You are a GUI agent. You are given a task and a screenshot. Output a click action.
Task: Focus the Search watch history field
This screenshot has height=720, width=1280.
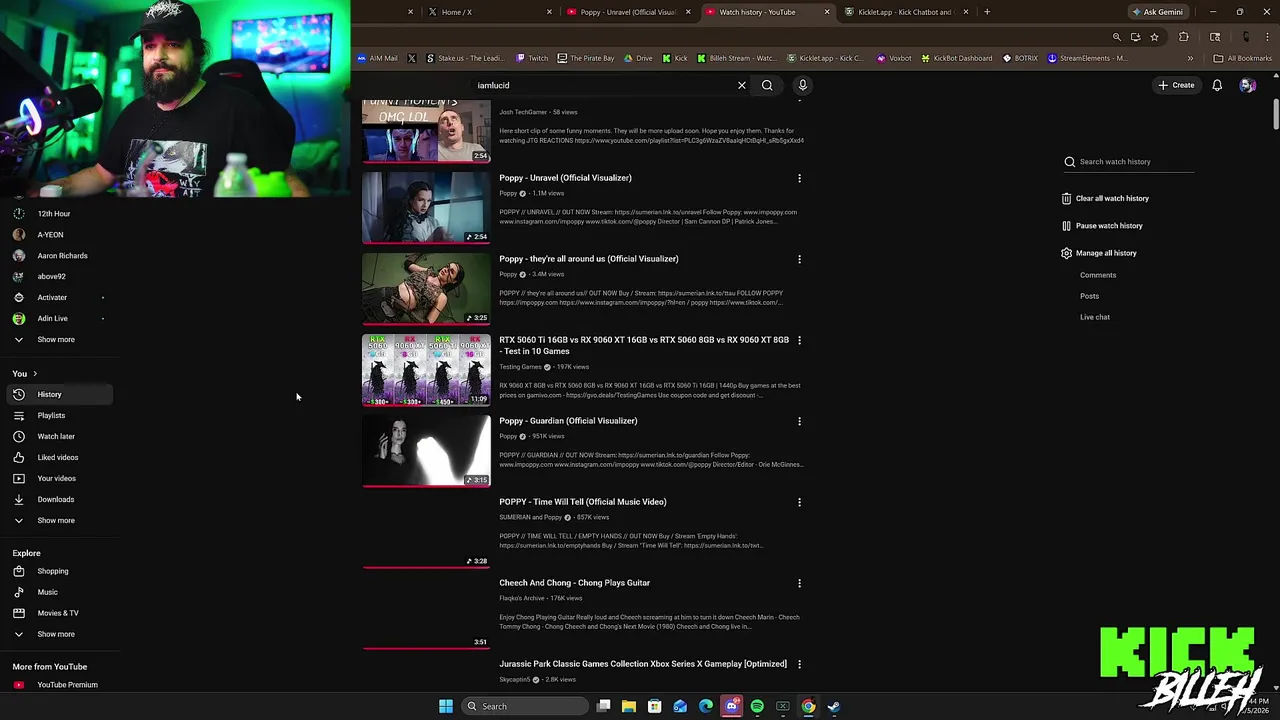point(1129,162)
